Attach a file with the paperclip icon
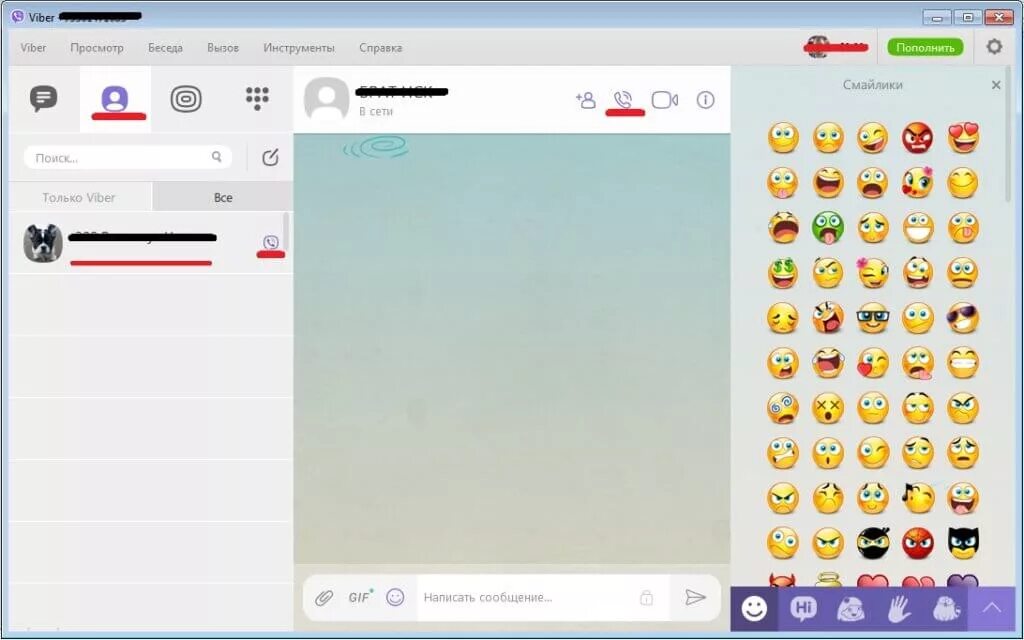The height and width of the screenshot is (640, 1024). tap(324, 597)
